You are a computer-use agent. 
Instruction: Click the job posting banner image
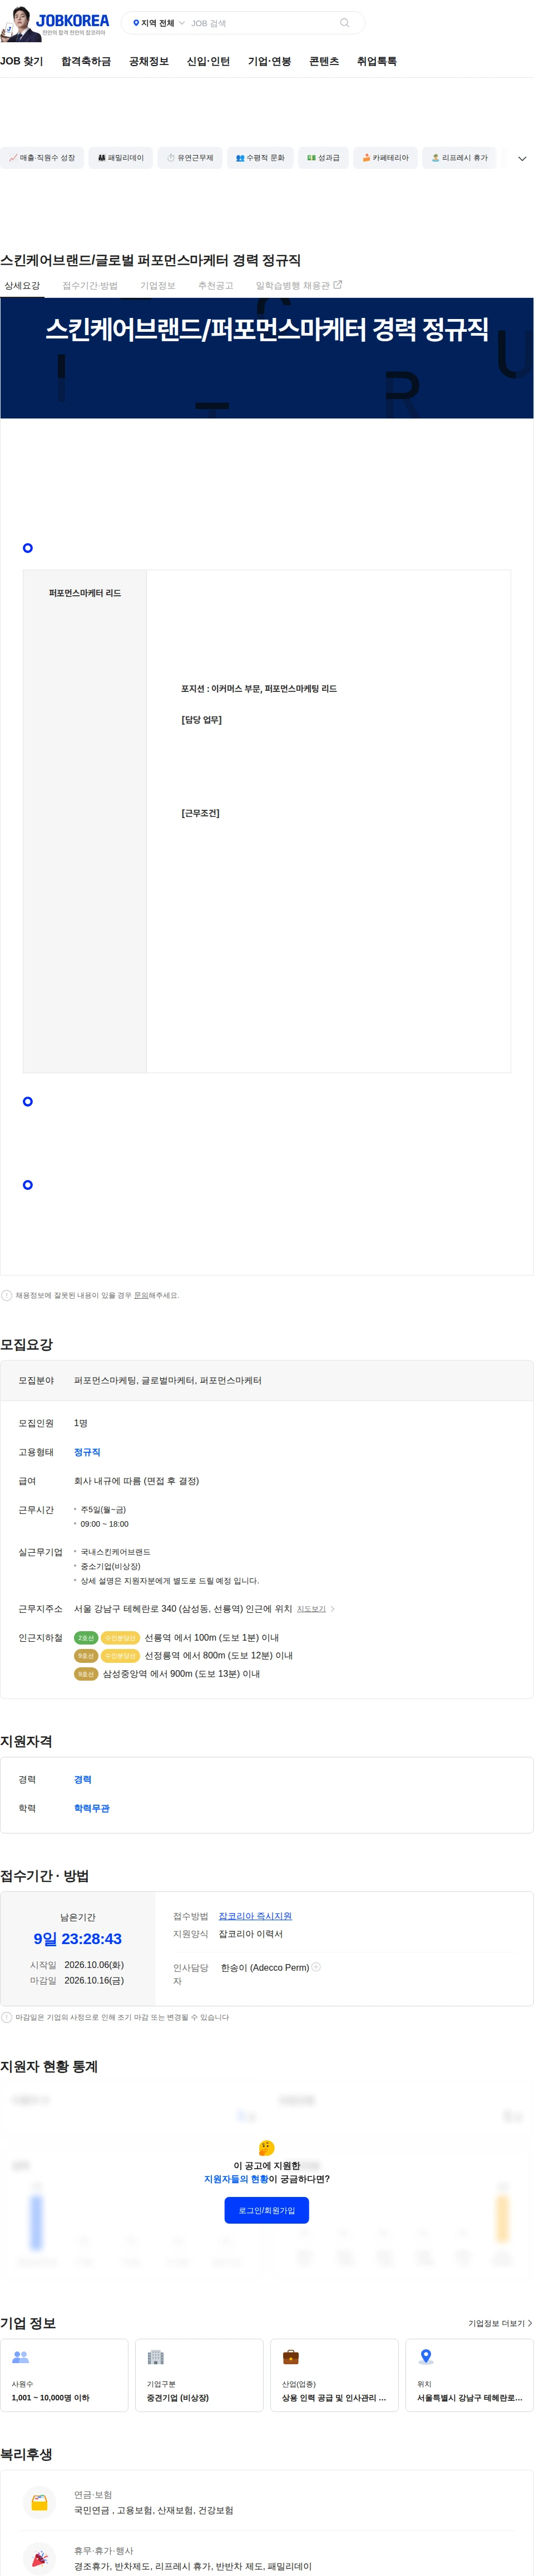click(267, 358)
